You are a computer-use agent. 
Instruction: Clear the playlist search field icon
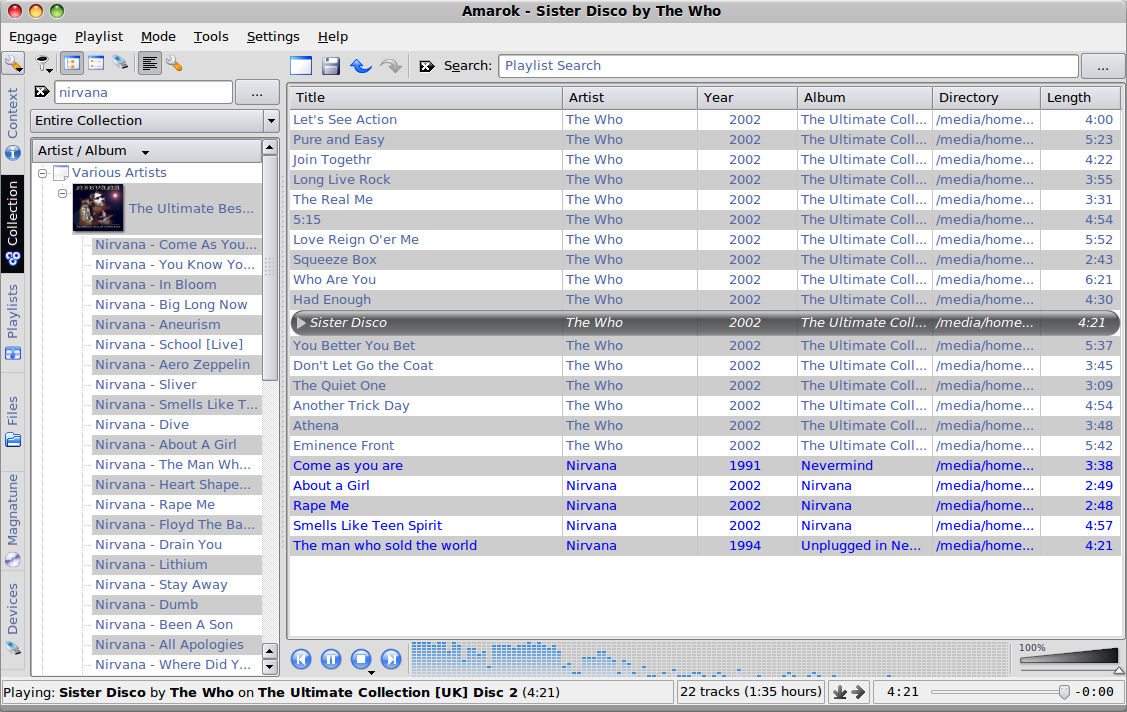click(x=427, y=66)
